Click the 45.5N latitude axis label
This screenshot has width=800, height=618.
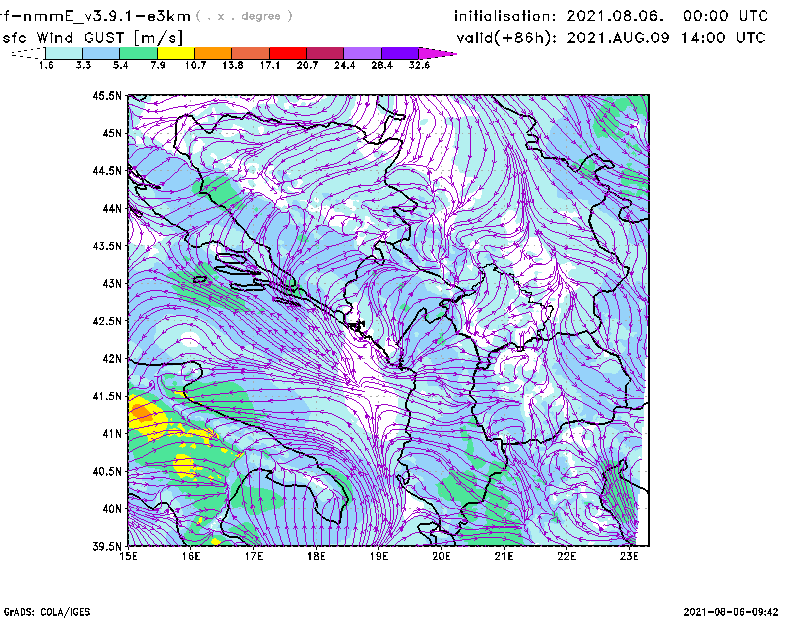[105, 96]
